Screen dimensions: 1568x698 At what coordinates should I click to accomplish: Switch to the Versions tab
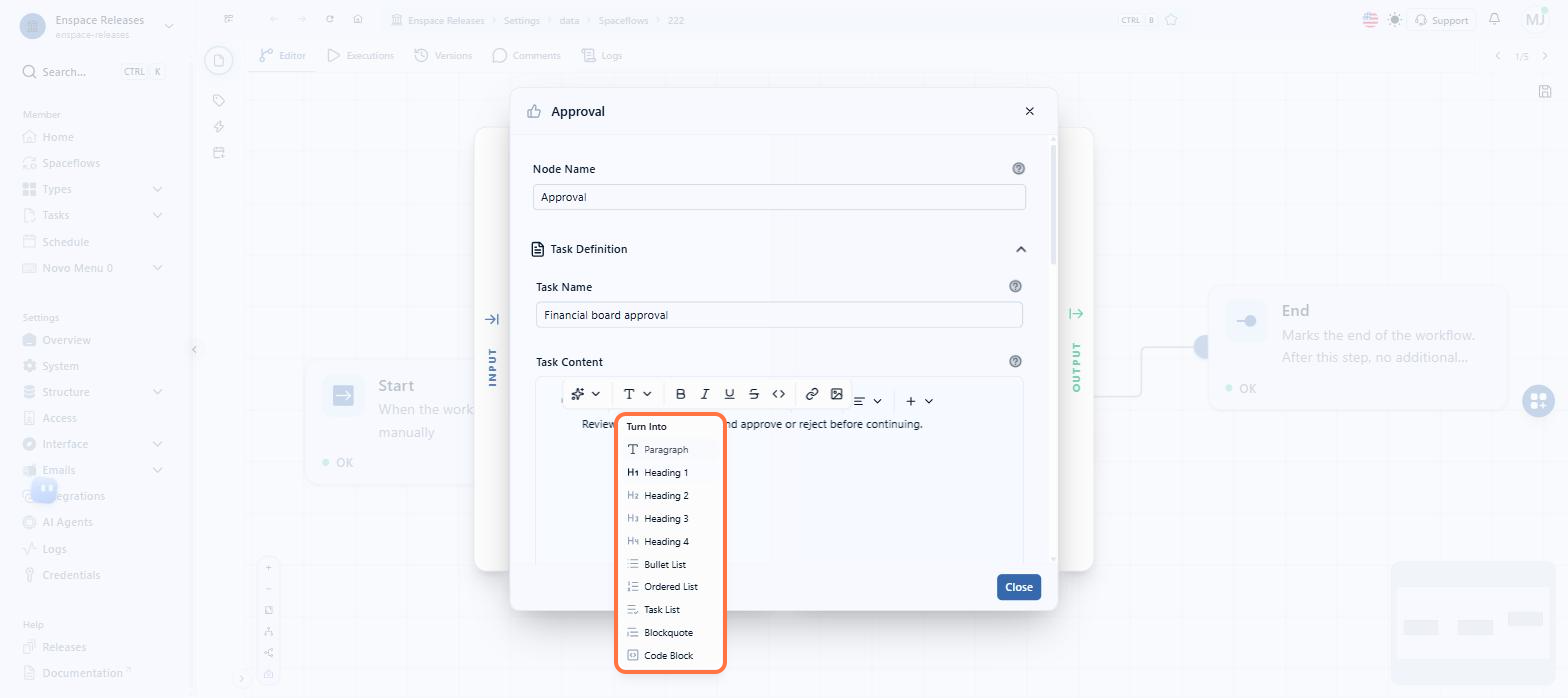(445, 56)
